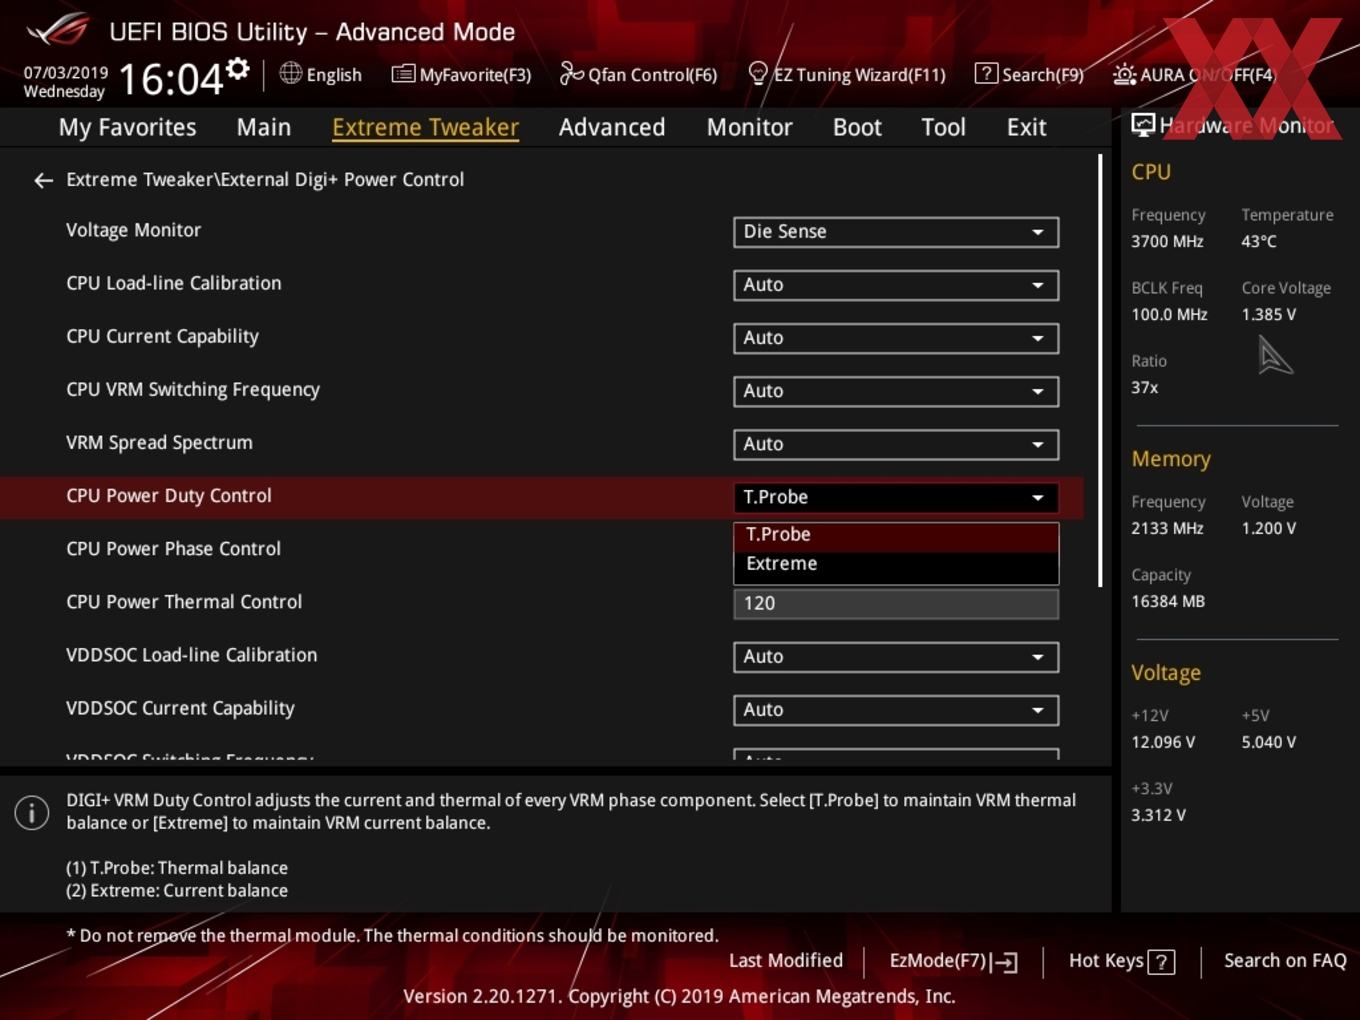The height and width of the screenshot is (1020, 1360).
Task: Switch to the Main tab
Action: (x=264, y=128)
